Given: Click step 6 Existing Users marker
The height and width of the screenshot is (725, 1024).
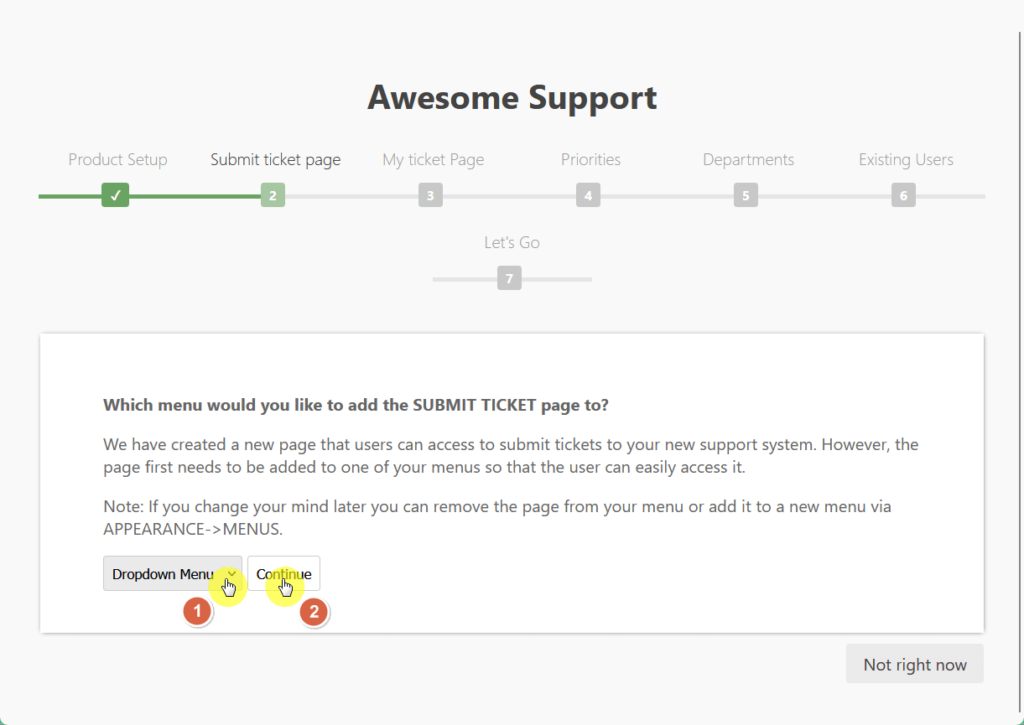Looking at the screenshot, I should coord(903,195).
